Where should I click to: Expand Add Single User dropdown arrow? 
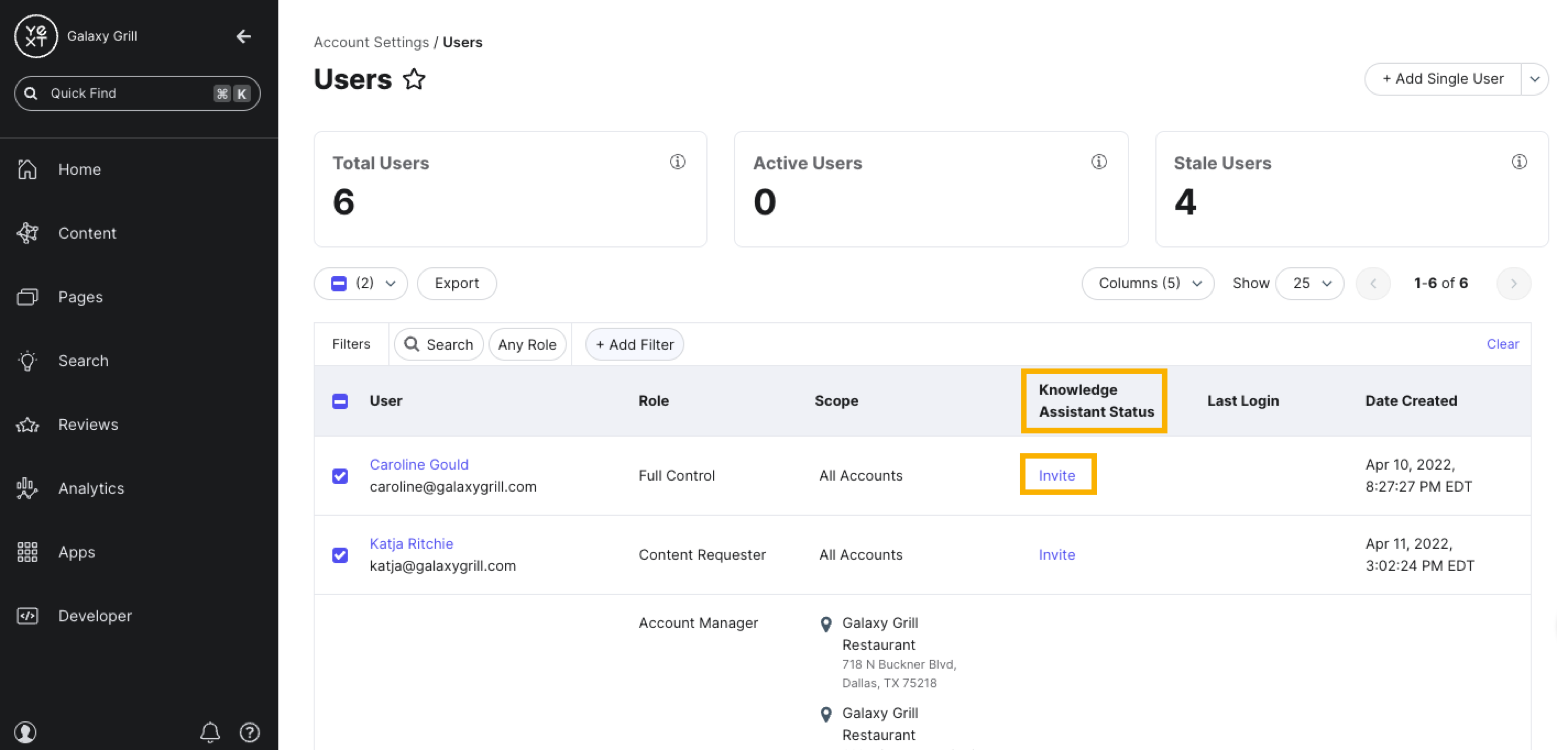coord(1535,79)
